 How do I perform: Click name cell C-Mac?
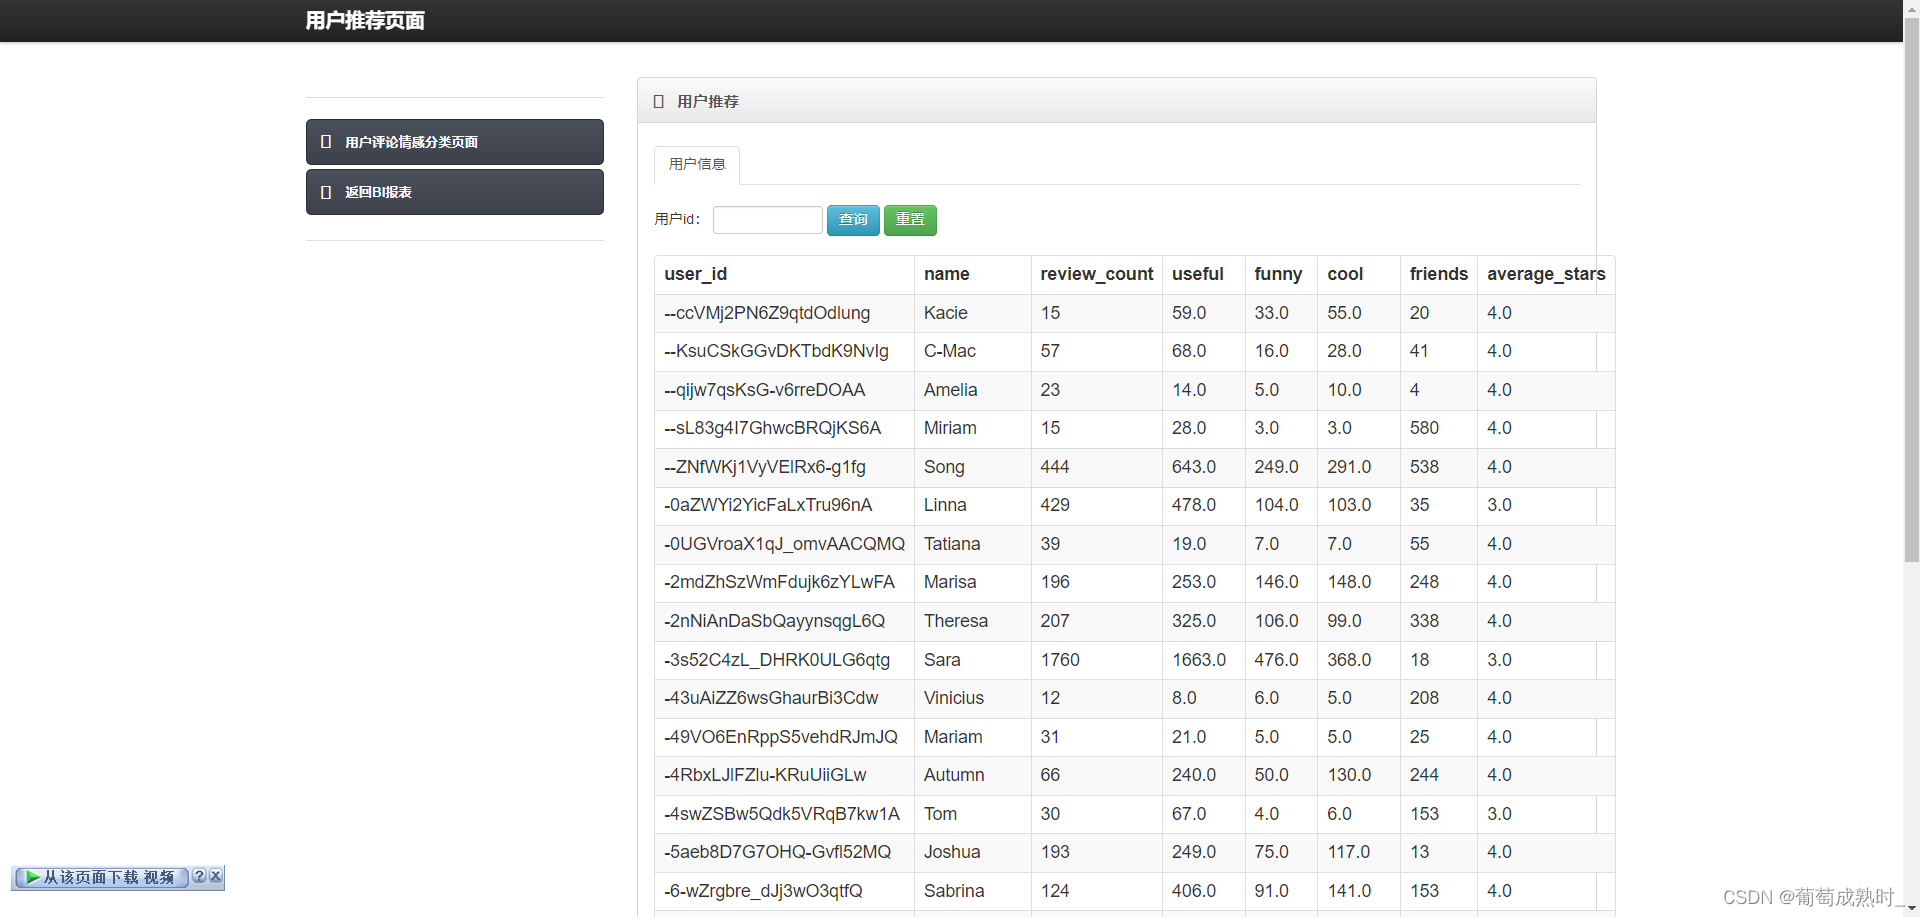coord(949,351)
